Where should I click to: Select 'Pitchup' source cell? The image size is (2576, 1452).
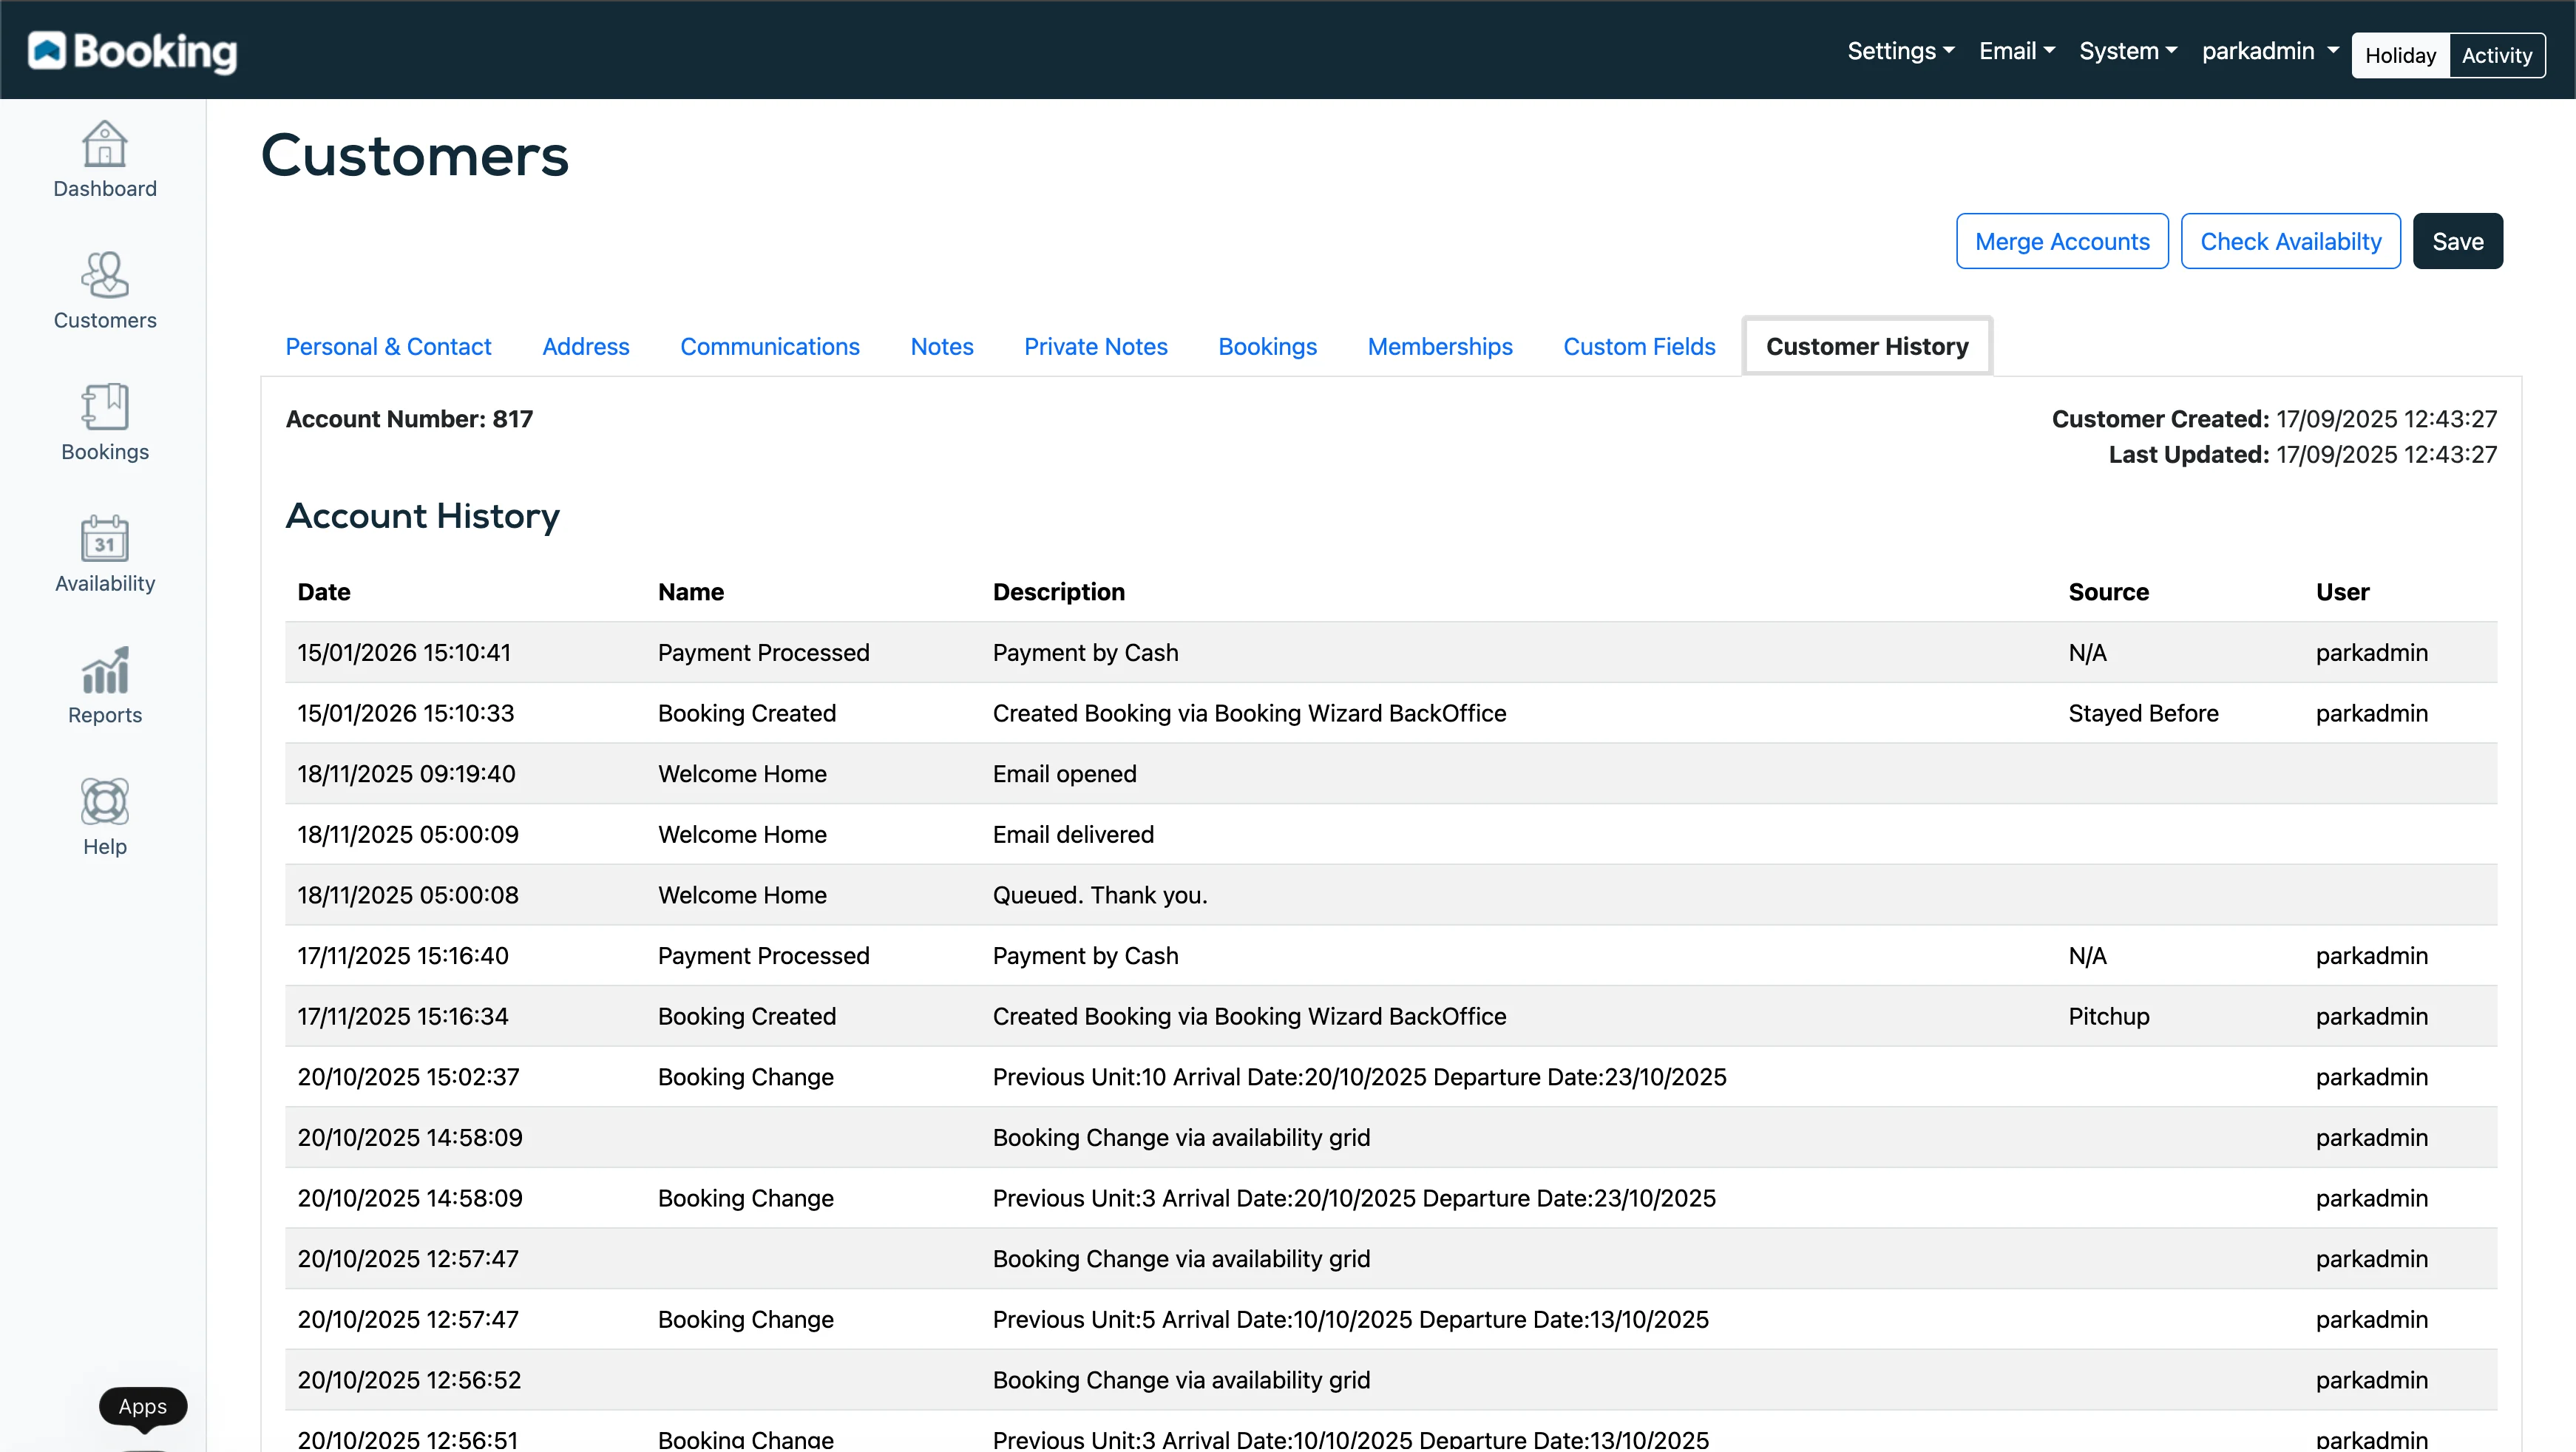[2109, 1016]
